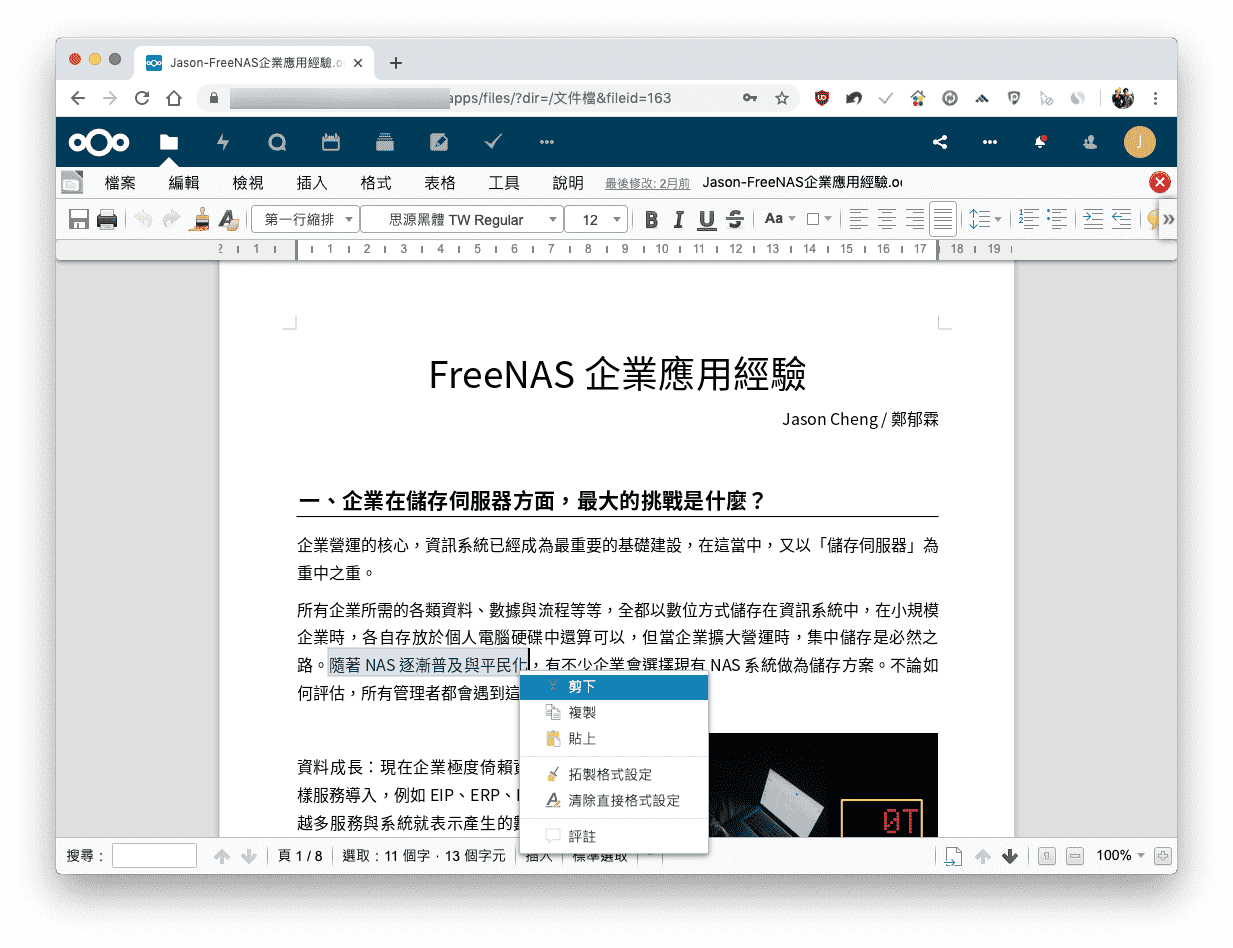Open the font name dropdown
1233x948 pixels.
462,219
